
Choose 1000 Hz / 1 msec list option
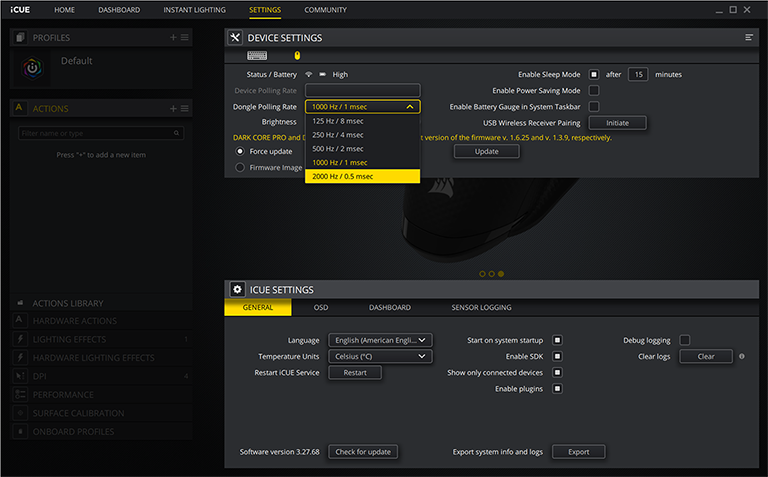point(362,162)
